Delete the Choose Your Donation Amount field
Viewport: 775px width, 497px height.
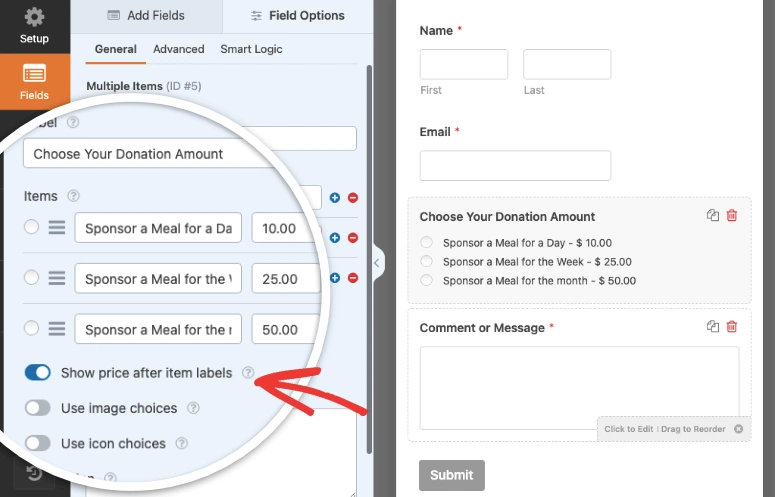[x=732, y=215]
